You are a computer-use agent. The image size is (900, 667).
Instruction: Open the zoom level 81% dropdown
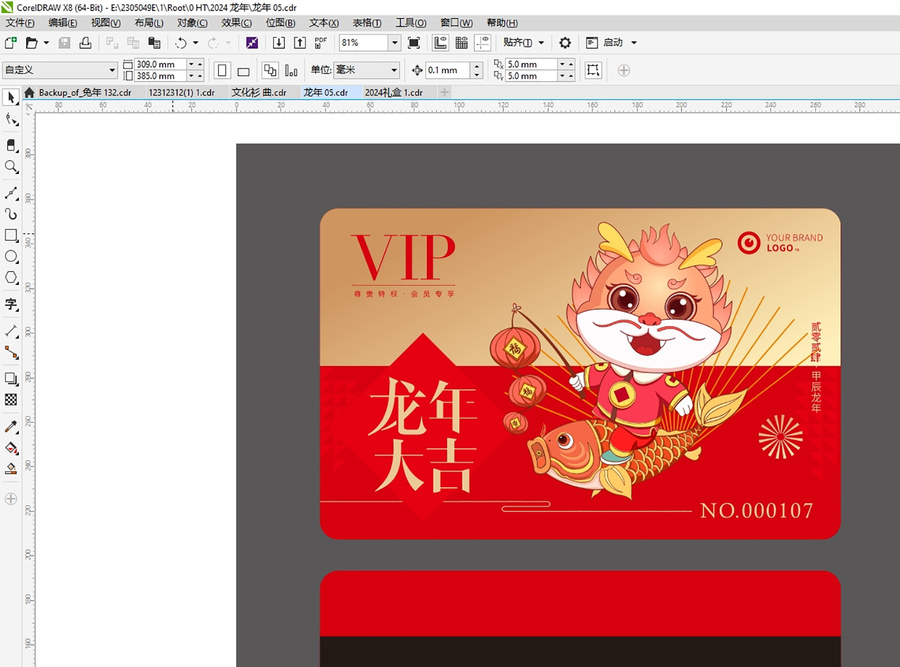click(x=394, y=42)
